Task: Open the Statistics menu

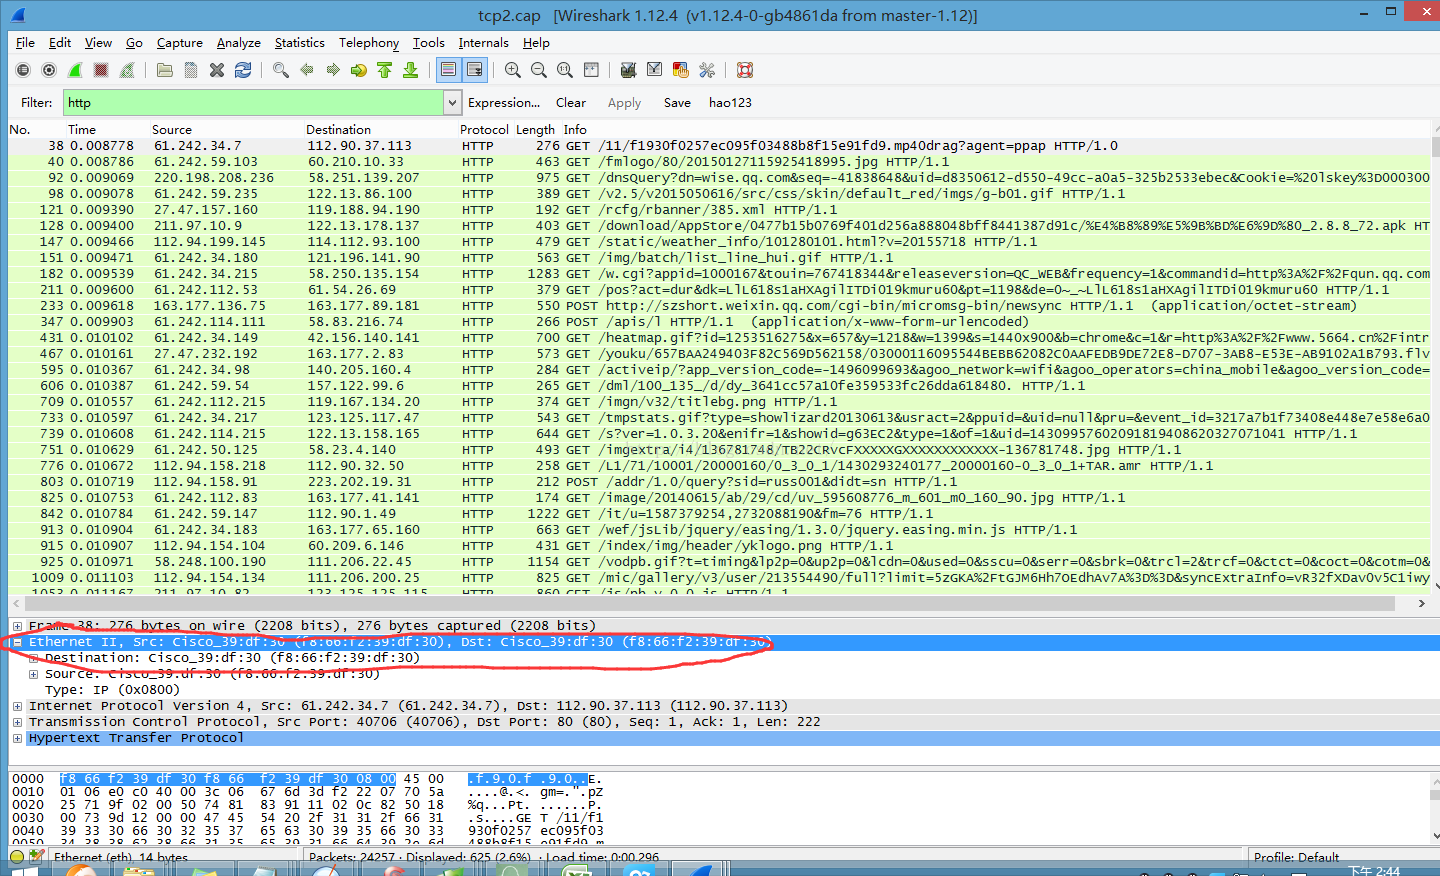Action: click(299, 43)
